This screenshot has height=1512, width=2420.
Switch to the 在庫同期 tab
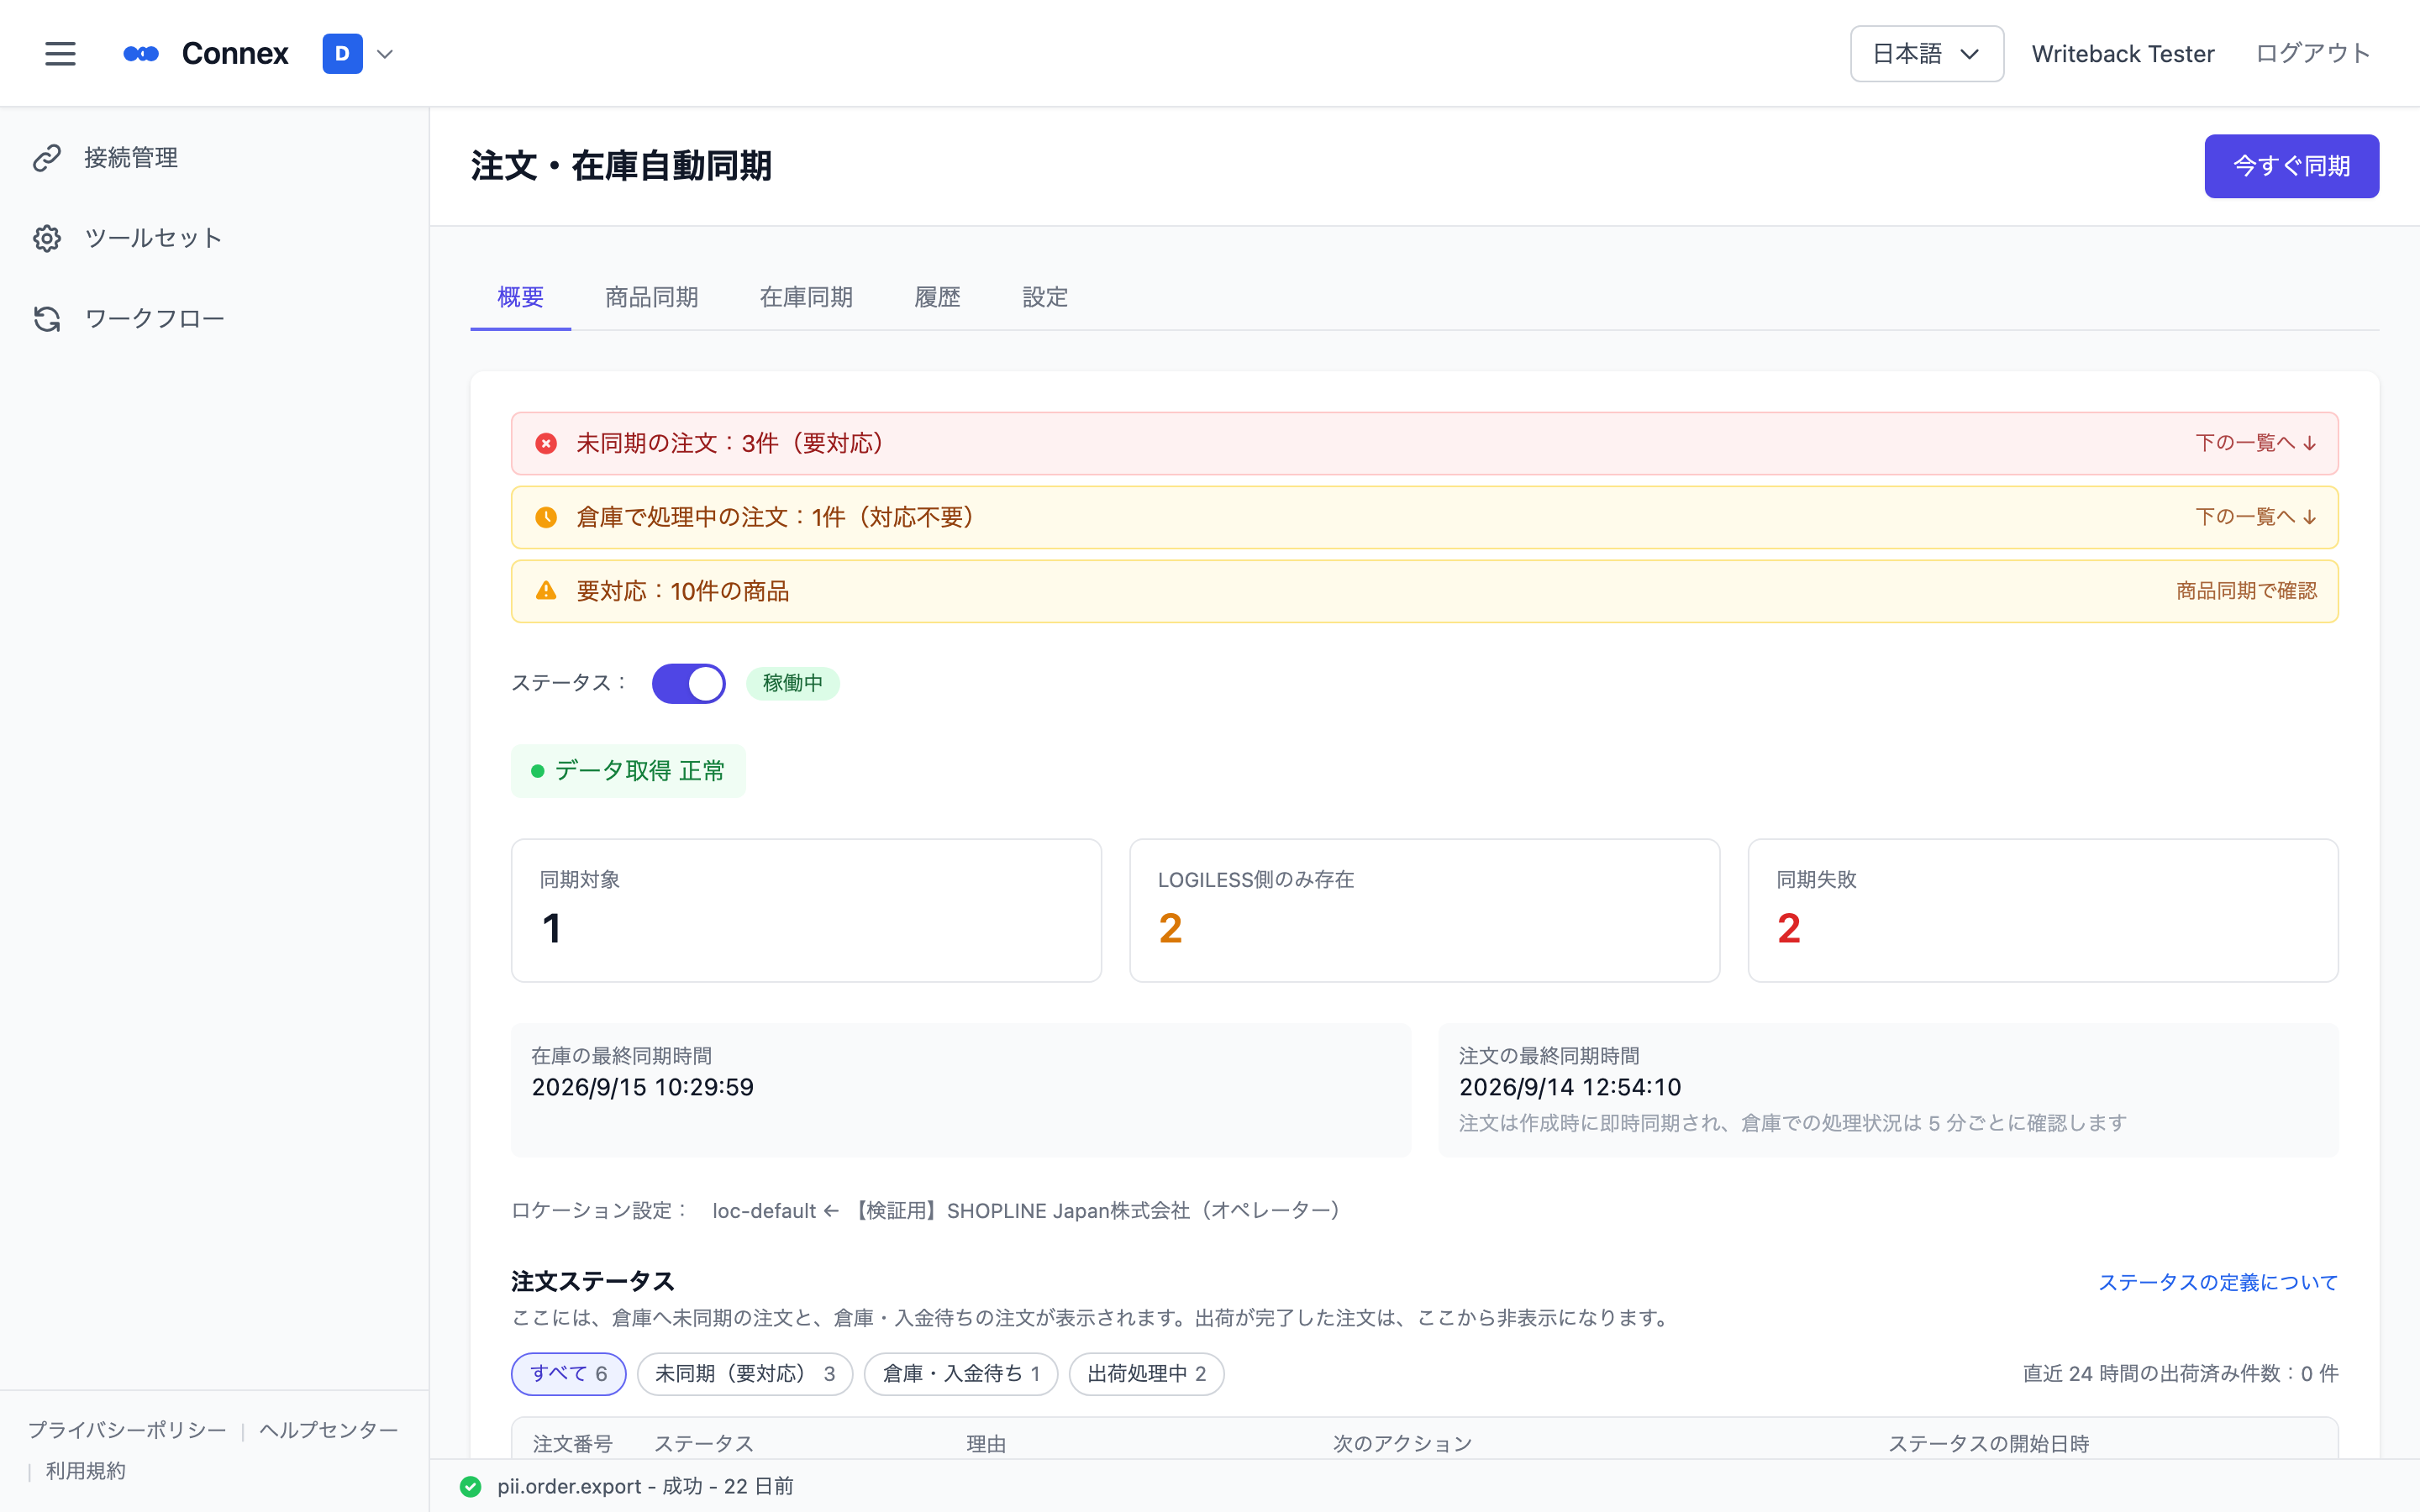click(806, 297)
